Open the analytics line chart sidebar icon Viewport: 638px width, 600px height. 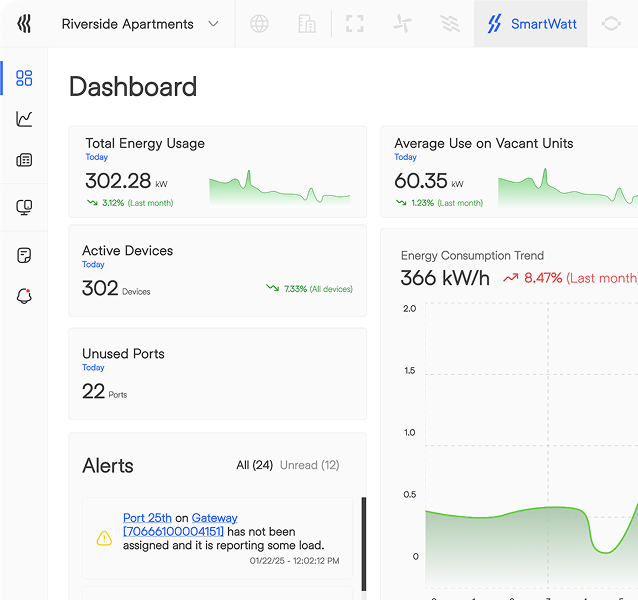pos(24,119)
